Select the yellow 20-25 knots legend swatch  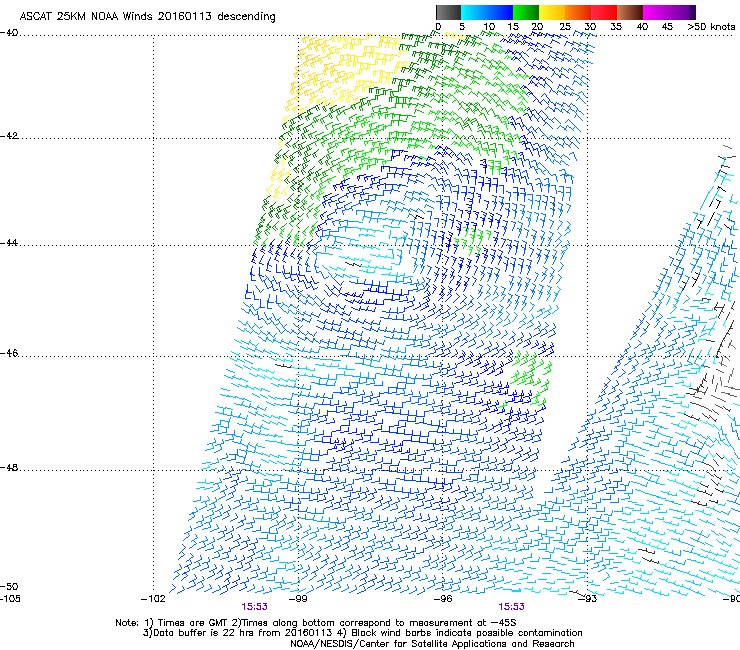point(552,12)
